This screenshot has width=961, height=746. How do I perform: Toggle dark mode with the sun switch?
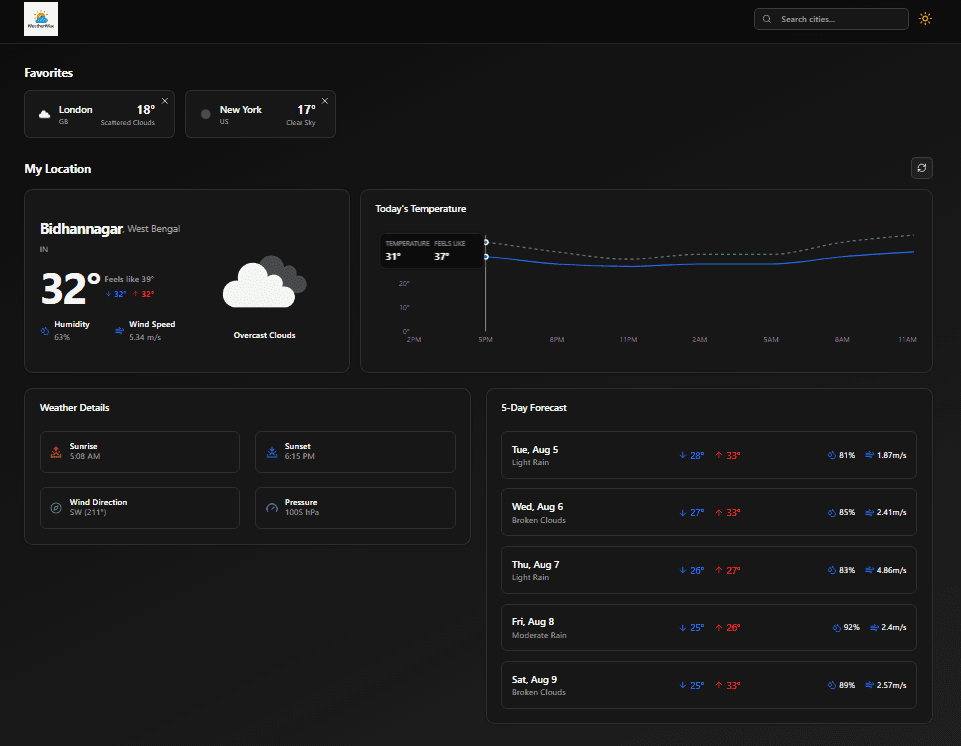tap(924, 18)
